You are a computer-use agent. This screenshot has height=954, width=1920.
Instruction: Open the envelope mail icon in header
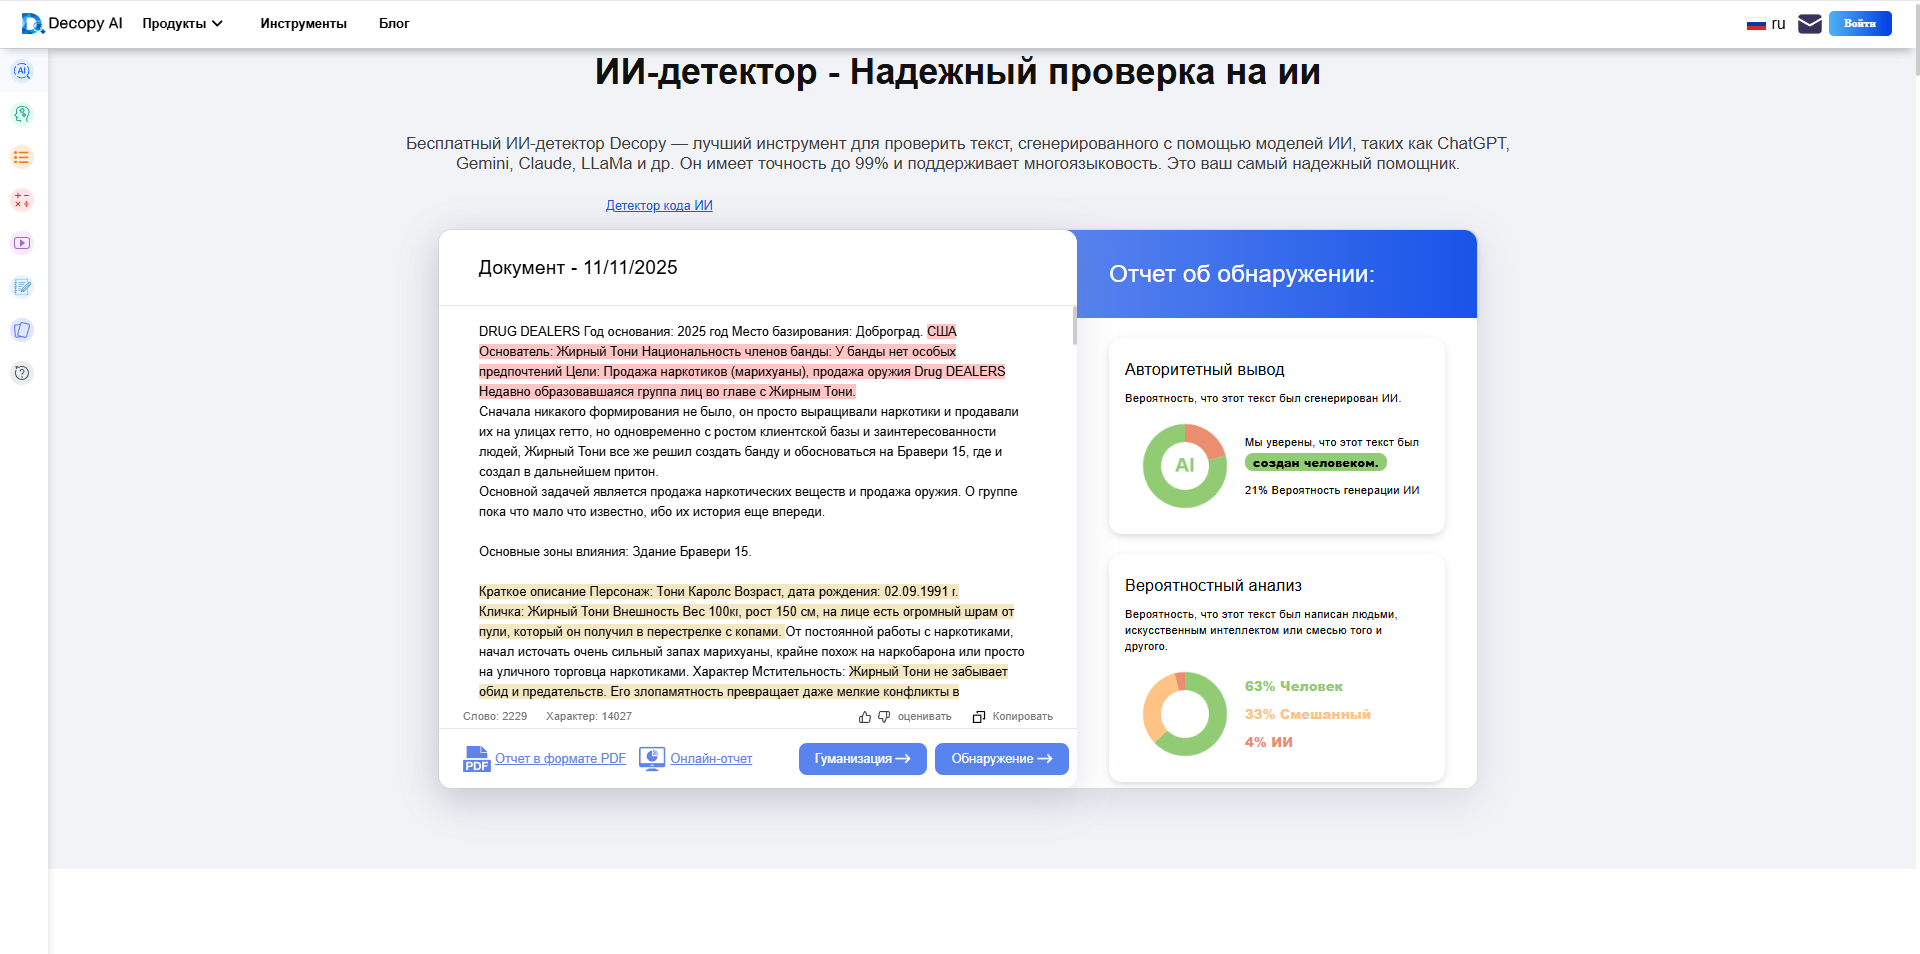(1809, 24)
